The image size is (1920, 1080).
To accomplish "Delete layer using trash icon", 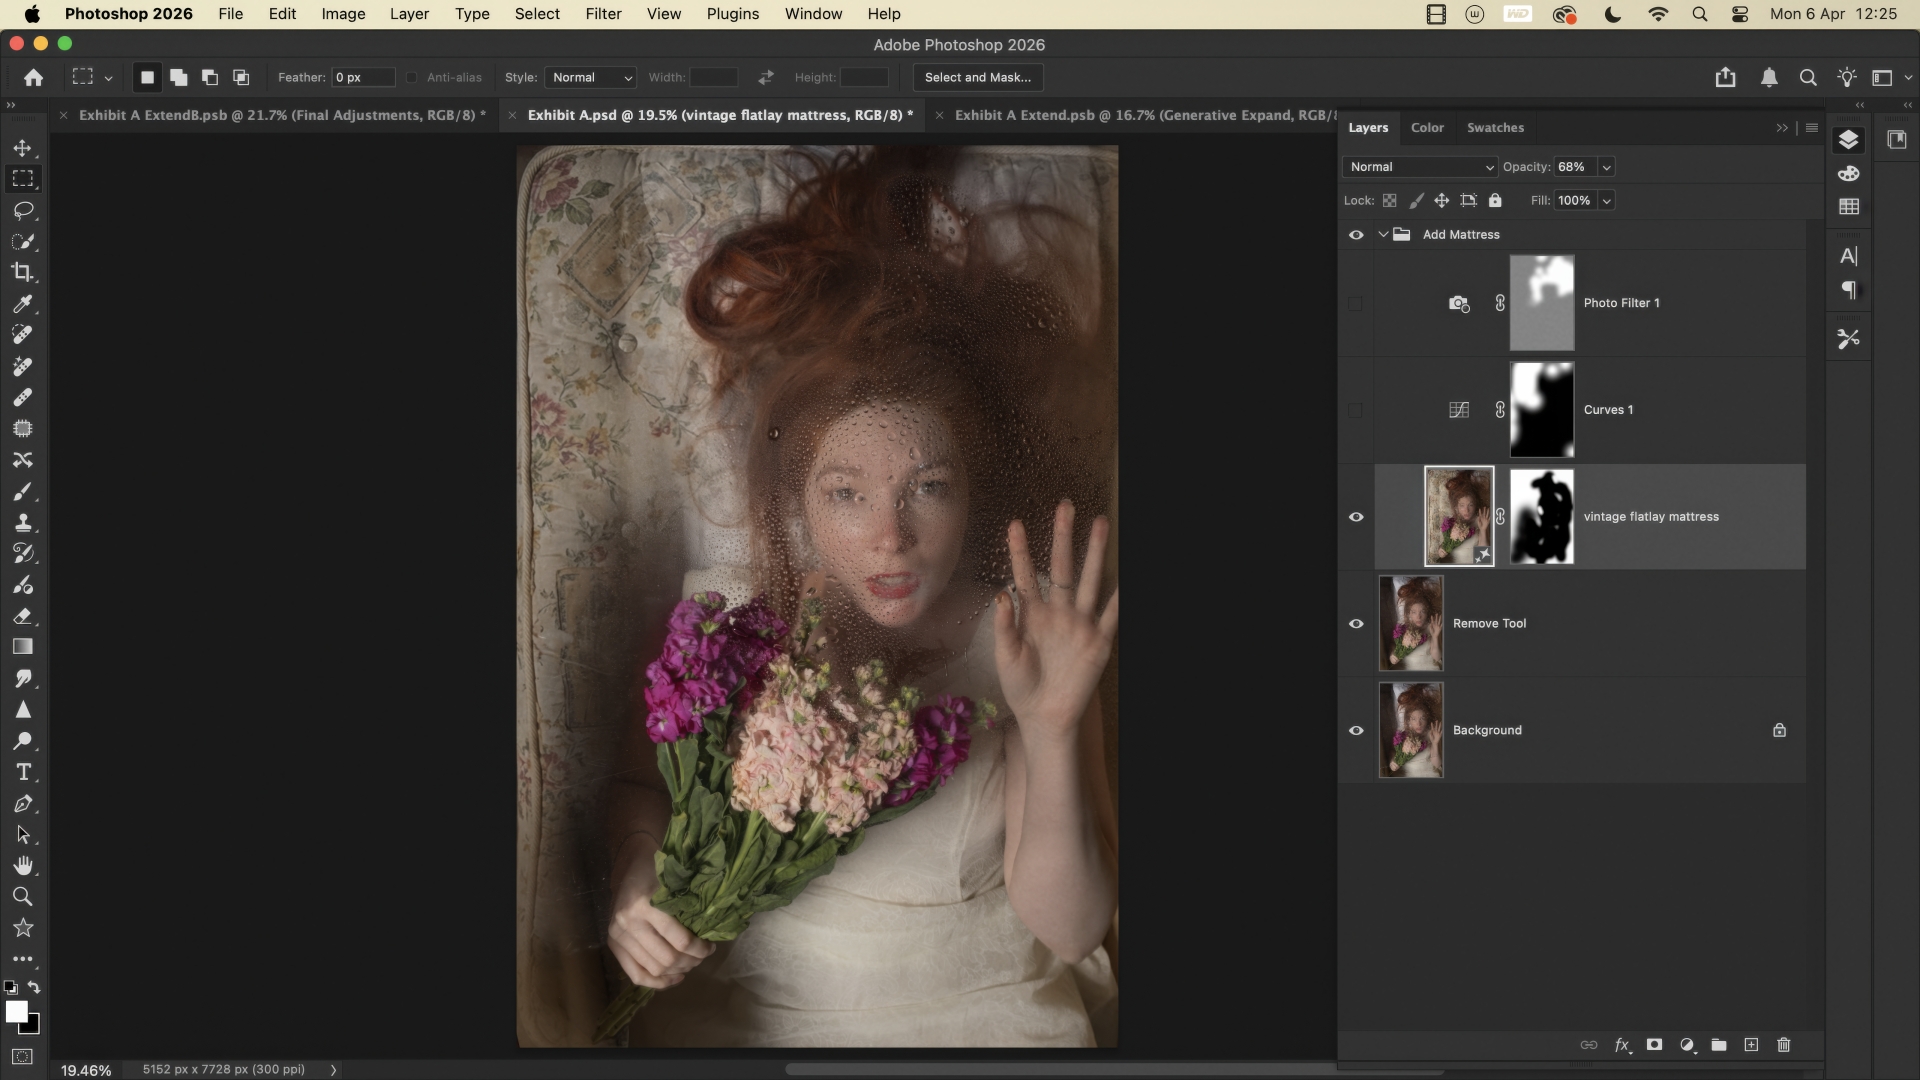I will (x=1783, y=1045).
